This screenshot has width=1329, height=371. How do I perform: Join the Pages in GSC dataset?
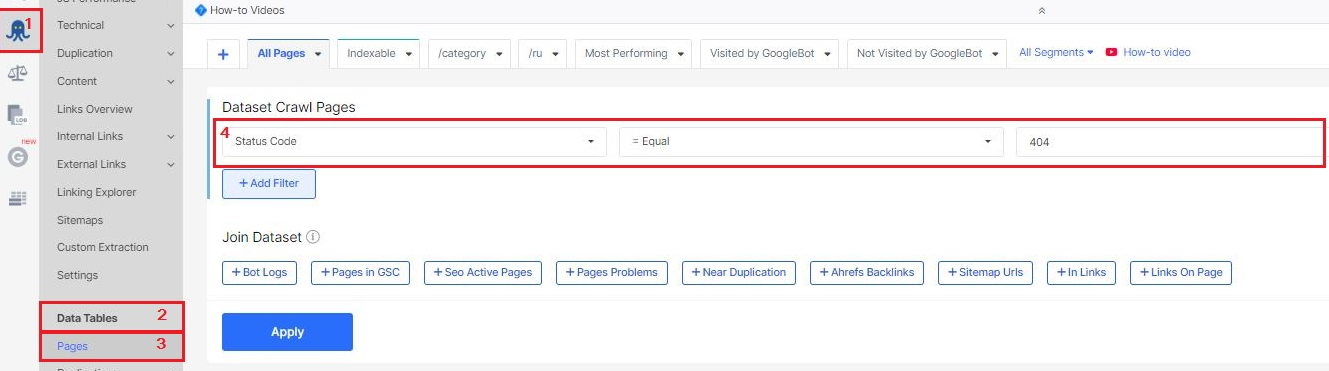click(x=361, y=272)
